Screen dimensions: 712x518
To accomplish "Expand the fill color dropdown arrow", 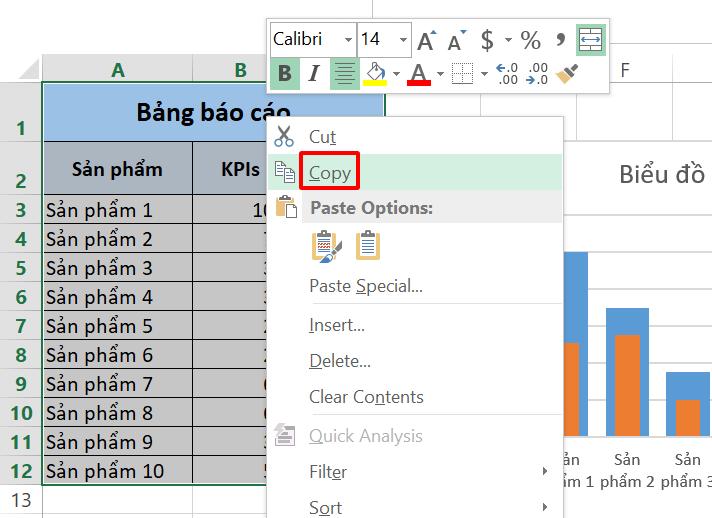I will click(396, 74).
